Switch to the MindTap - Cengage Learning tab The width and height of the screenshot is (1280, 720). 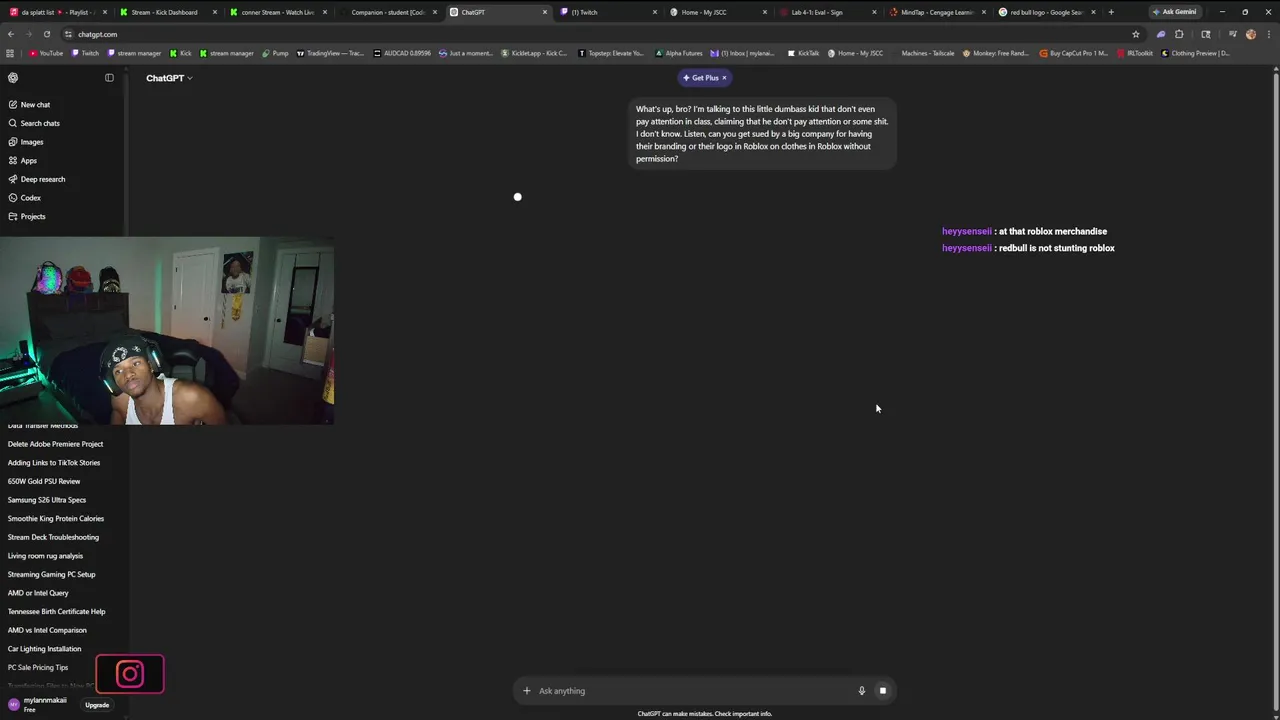[937, 12]
